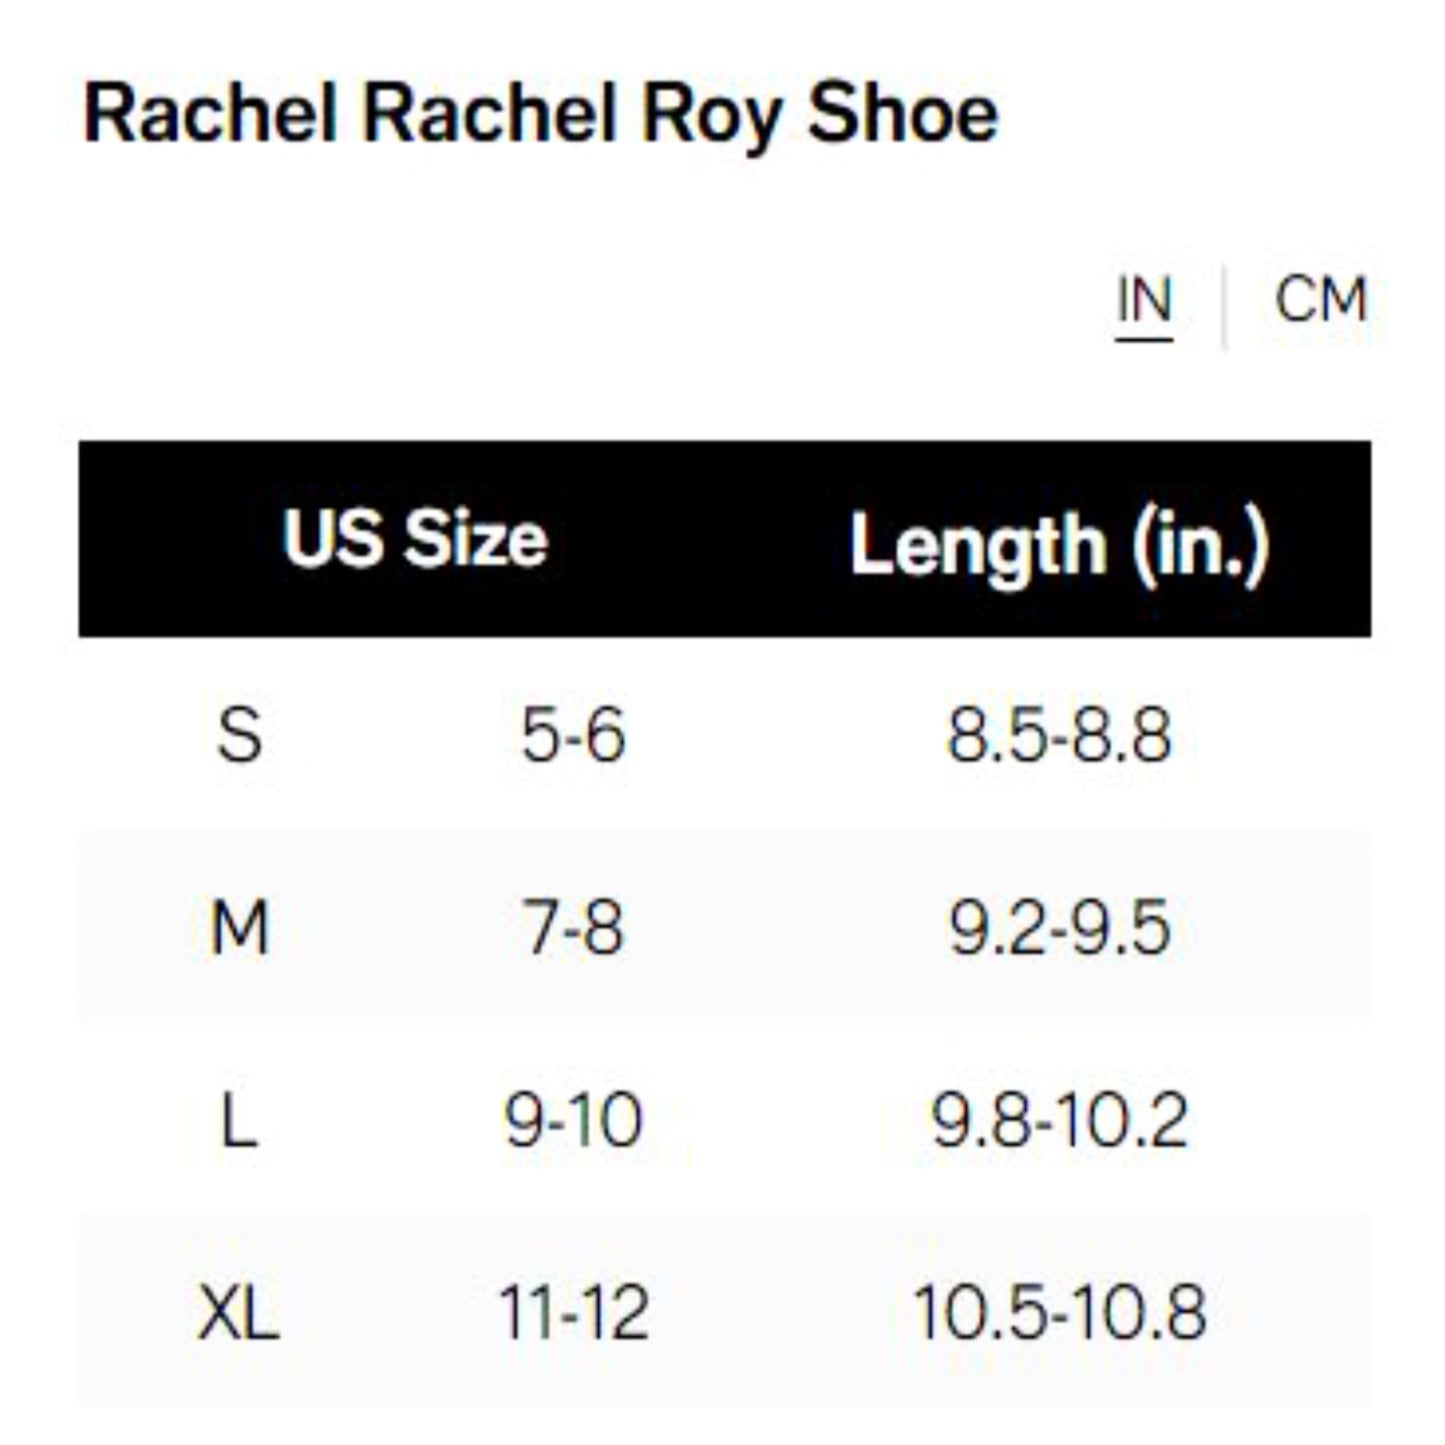The width and height of the screenshot is (1445, 1445).
Task: Select the L size row label
Action: [238, 1120]
